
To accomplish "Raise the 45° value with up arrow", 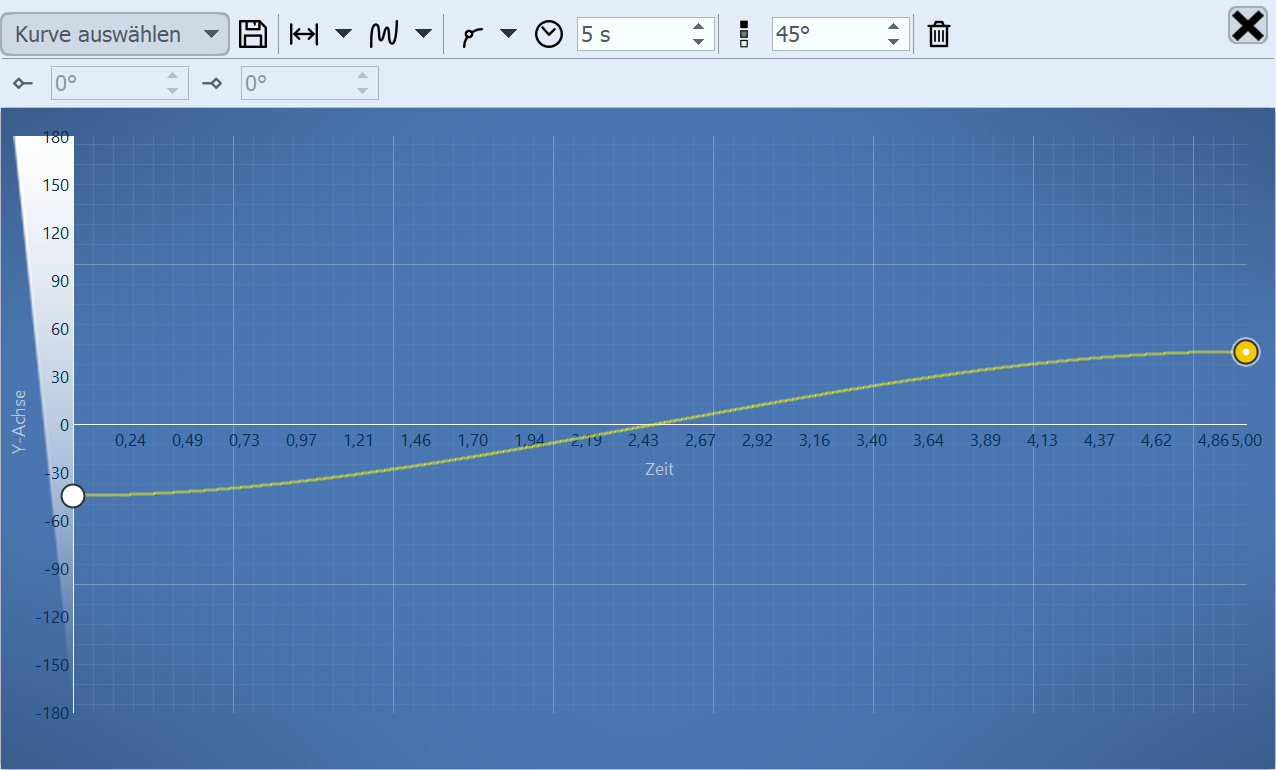I will 893,27.
